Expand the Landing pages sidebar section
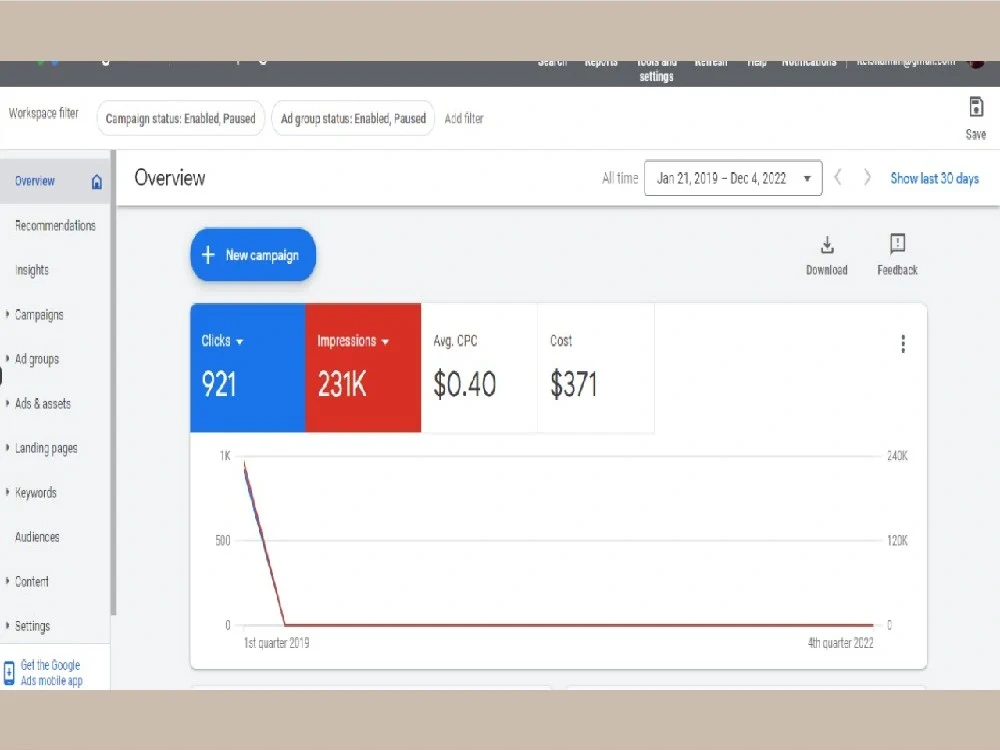The height and width of the screenshot is (750, 1000). coord(7,448)
